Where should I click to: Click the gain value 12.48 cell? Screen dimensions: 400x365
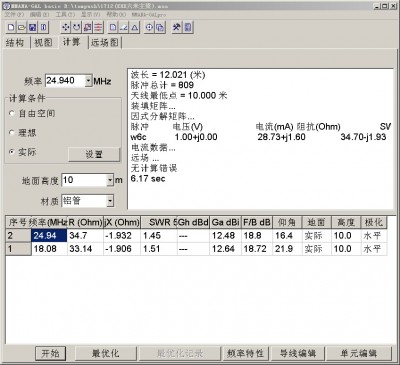(x=225, y=236)
